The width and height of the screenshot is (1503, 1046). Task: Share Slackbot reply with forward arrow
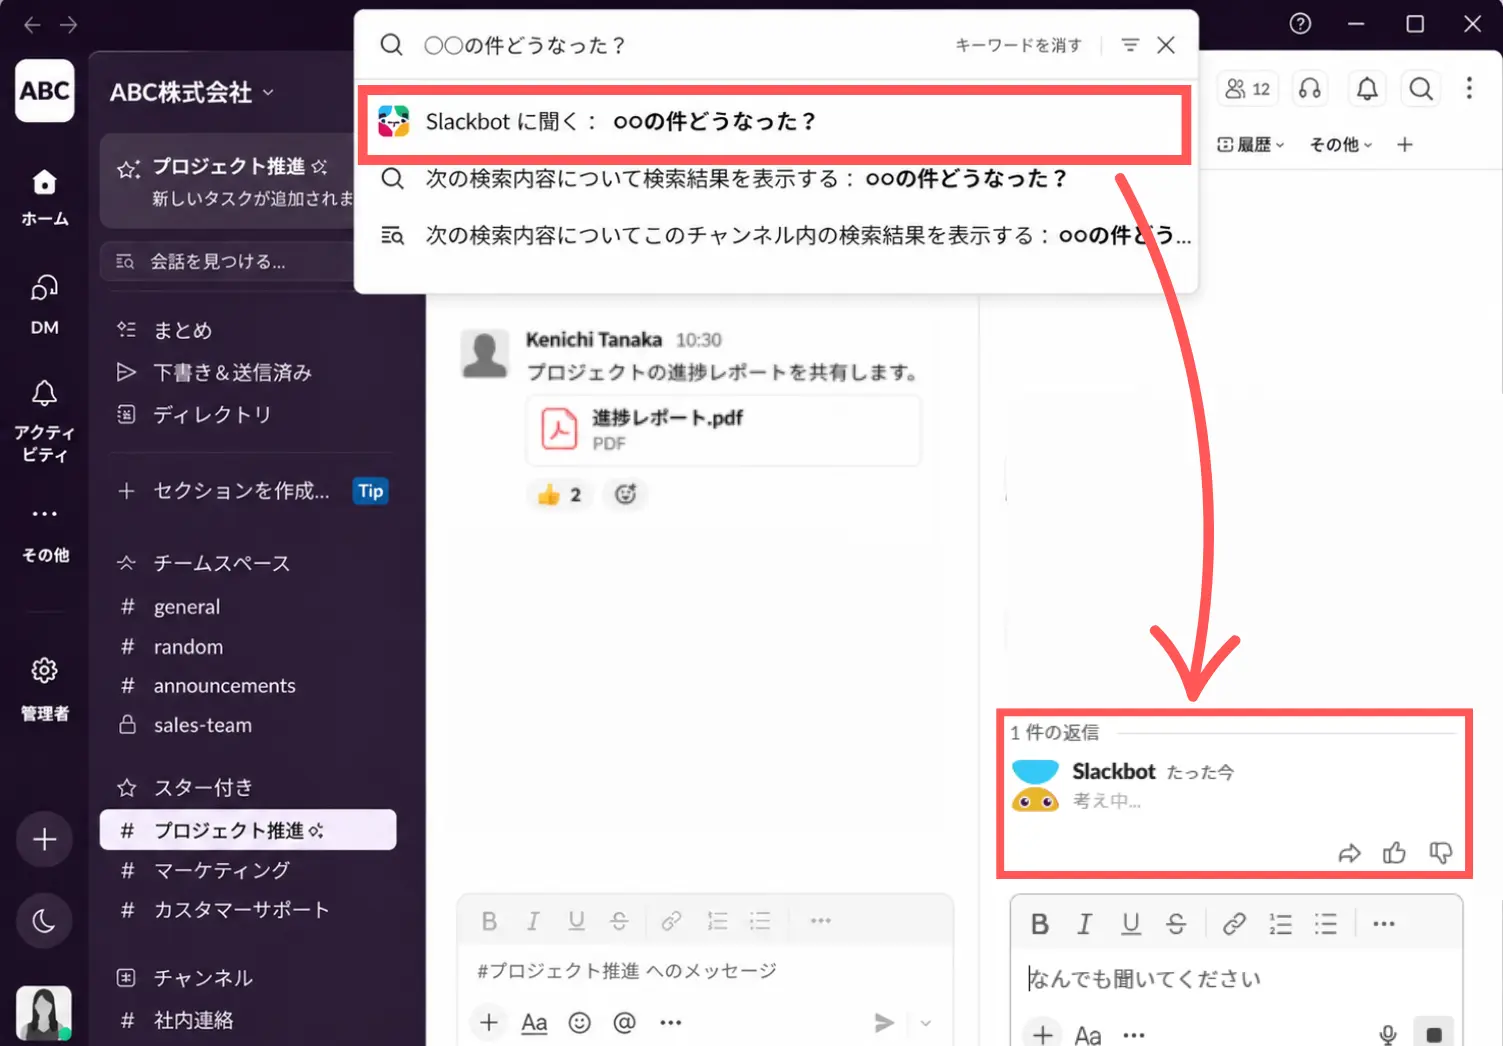pyautogui.click(x=1350, y=853)
